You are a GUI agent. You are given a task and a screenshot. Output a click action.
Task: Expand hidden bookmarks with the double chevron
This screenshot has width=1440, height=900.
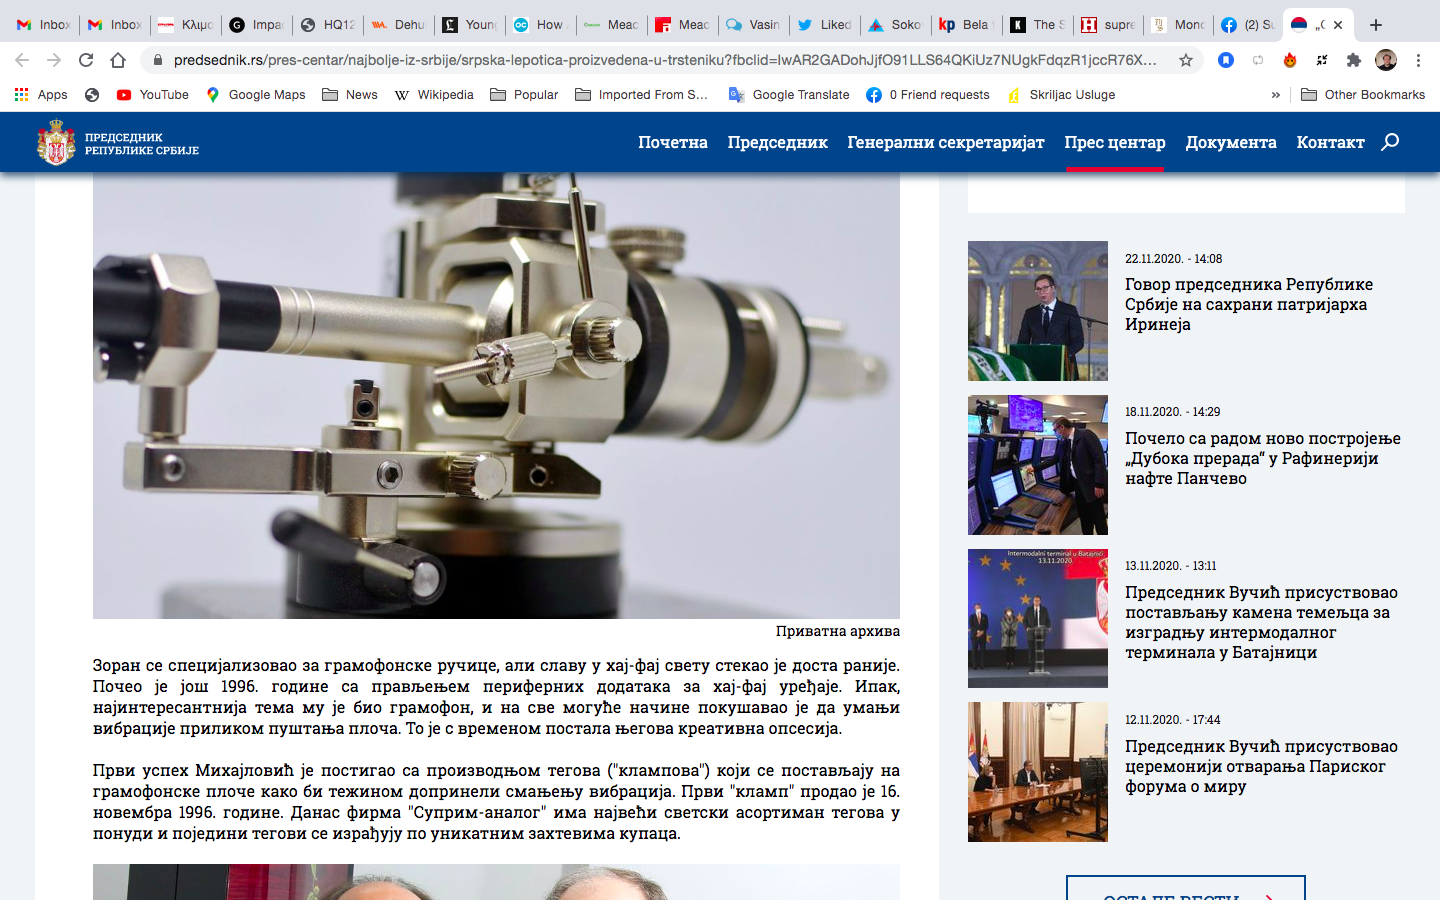[1275, 95]
